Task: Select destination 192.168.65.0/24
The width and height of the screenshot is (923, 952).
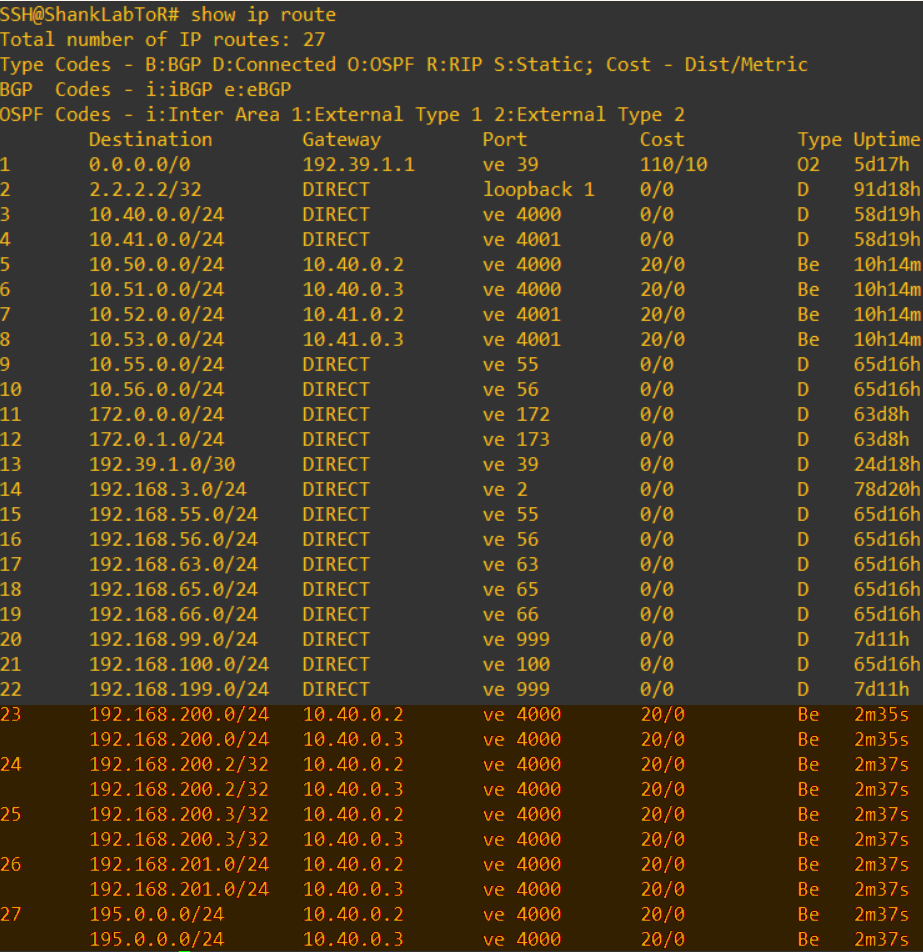Action: (174, 589)
